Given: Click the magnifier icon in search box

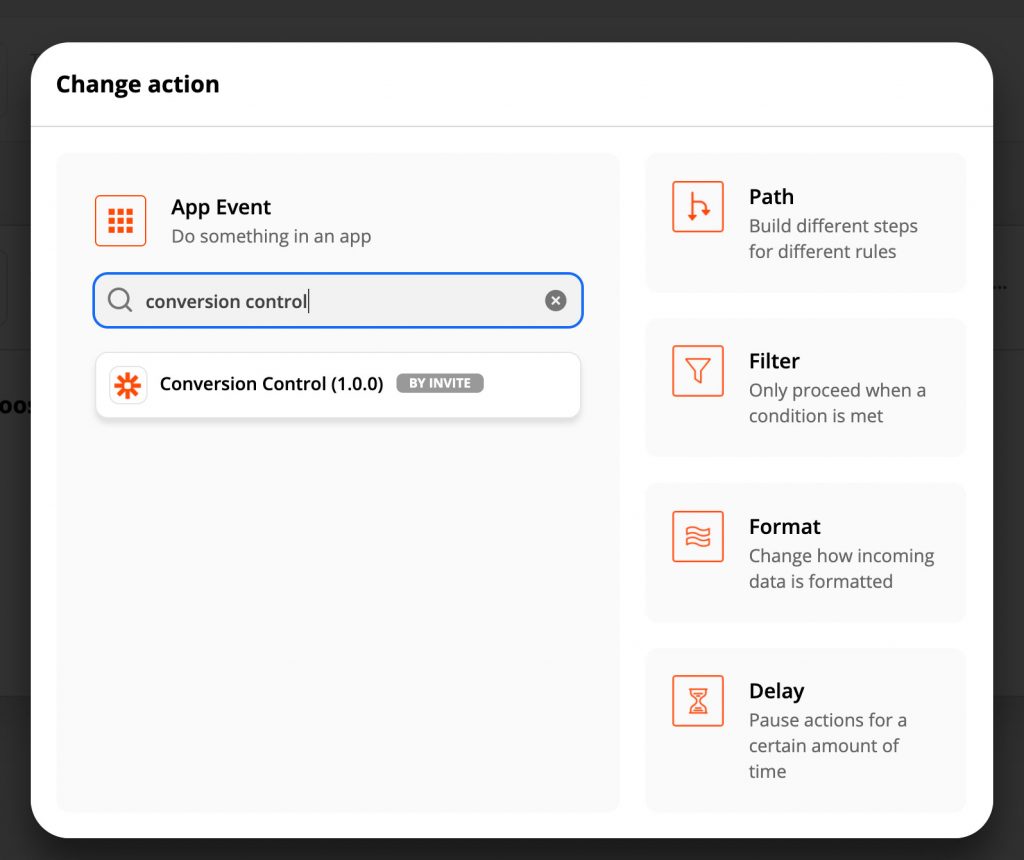Looking at the screenshot, I should (x=120, y=300).
